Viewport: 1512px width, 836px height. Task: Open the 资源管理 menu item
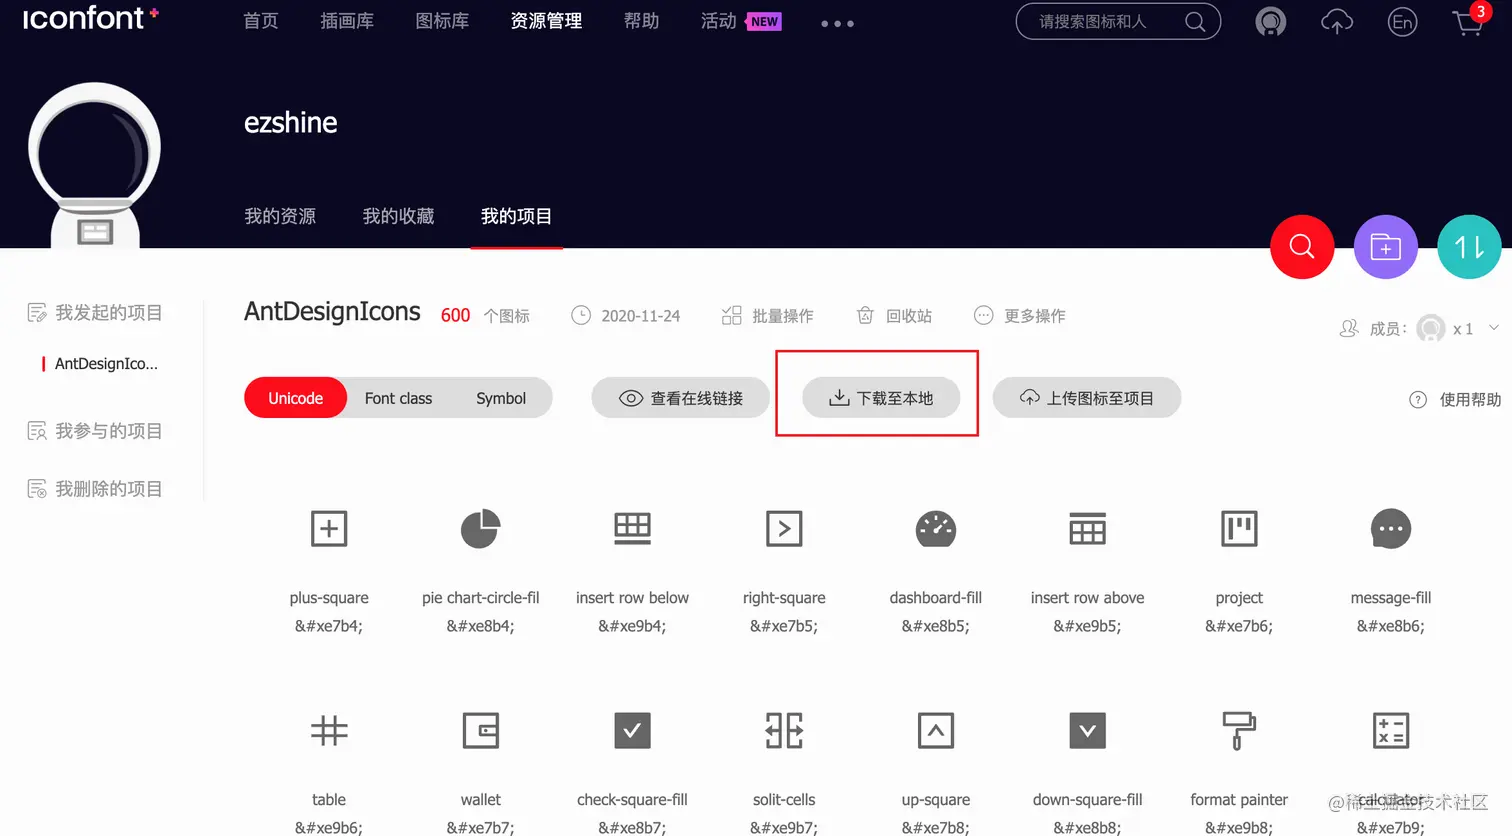[x=546, y=21]
